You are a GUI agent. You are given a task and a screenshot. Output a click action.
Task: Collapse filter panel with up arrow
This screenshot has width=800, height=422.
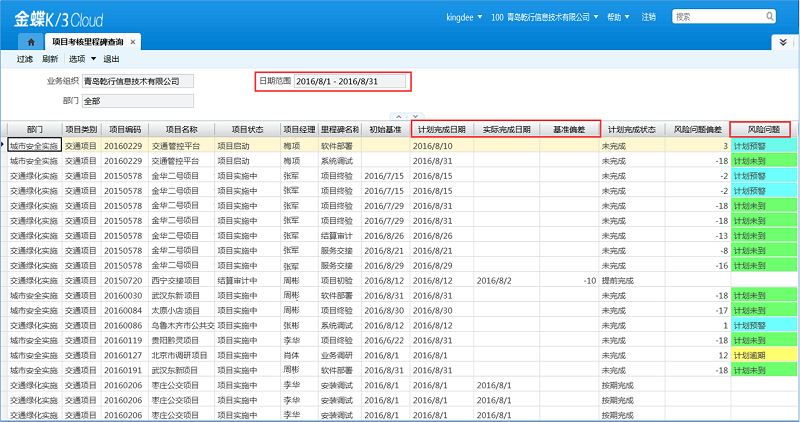tap(399, 117)
